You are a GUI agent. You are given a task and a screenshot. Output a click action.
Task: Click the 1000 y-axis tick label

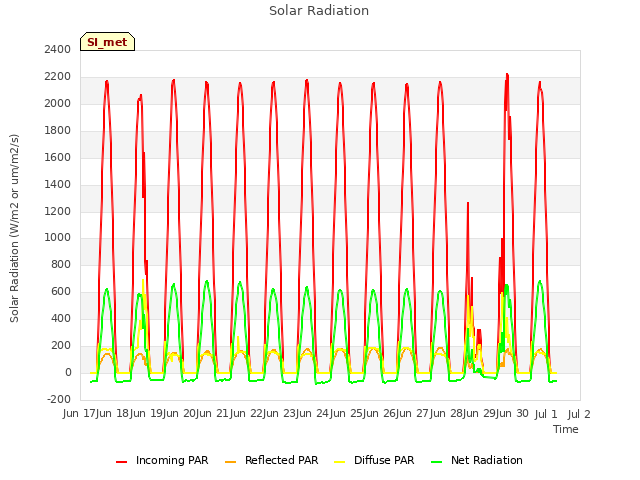coord(58,237)
